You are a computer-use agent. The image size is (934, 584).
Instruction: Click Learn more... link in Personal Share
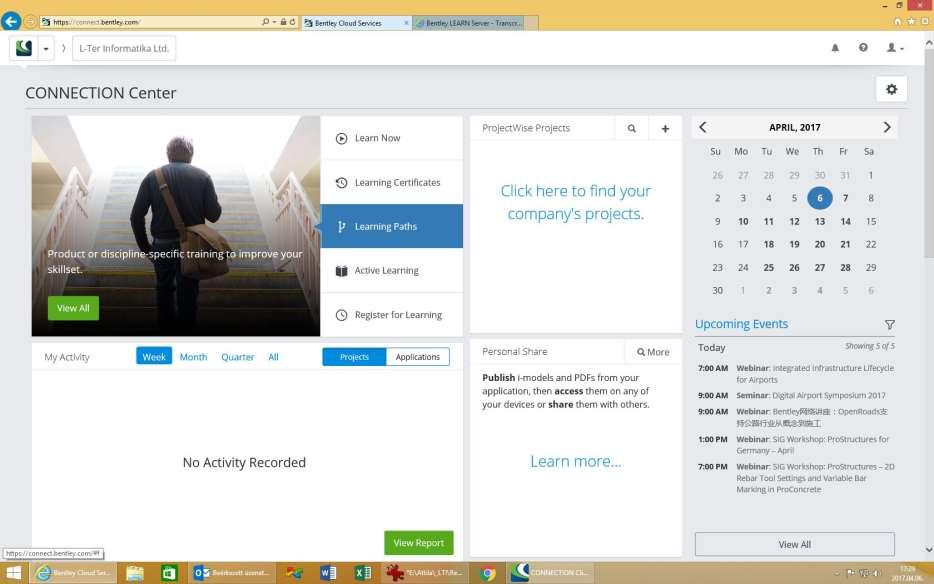575,461
